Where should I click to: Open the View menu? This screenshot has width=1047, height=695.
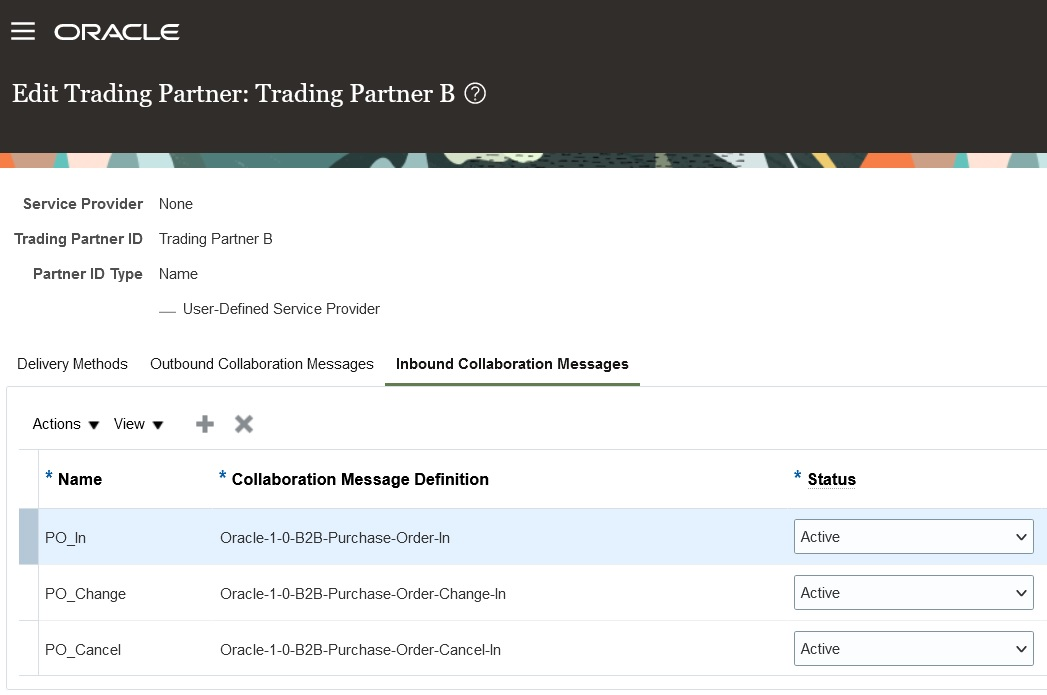131,424
